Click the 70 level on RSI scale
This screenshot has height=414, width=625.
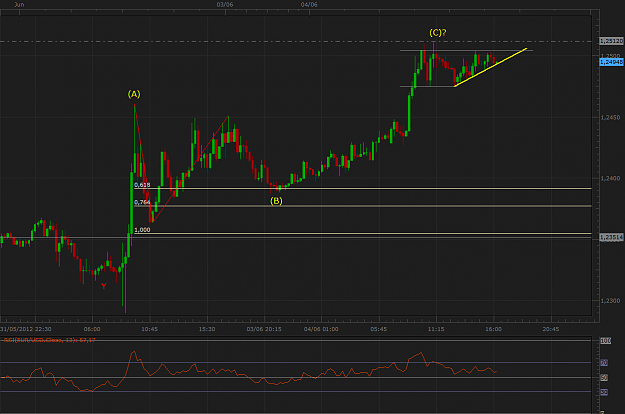(x=604, y=363)
